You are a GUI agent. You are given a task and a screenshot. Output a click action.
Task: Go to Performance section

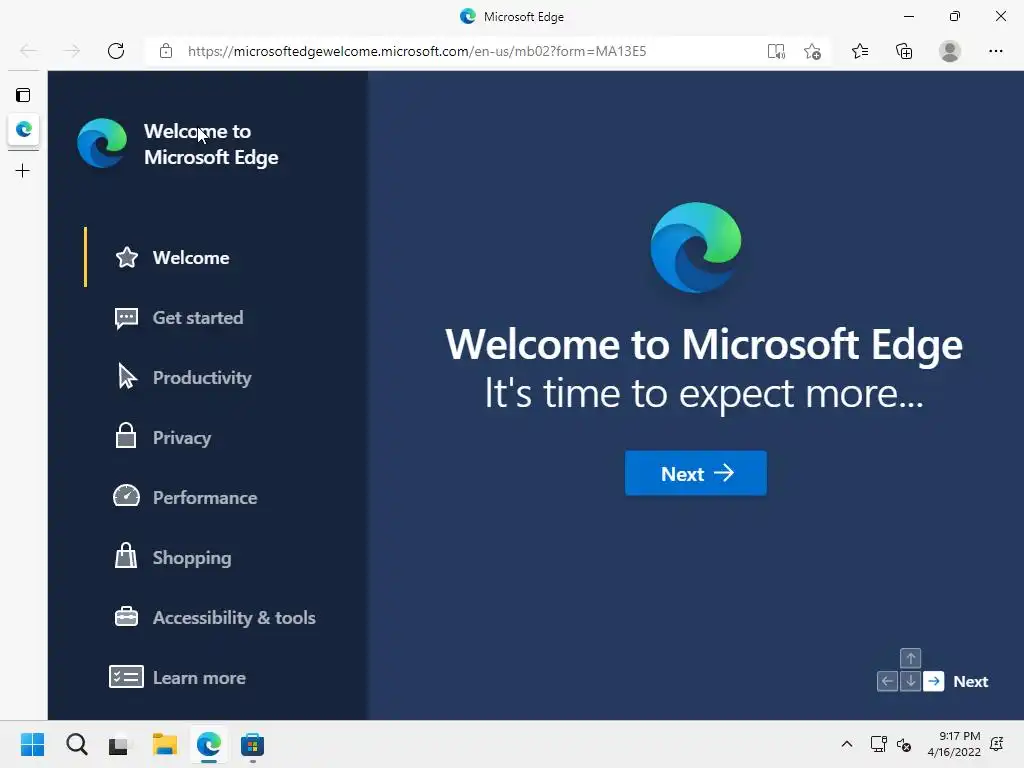[x=205, y=498]
